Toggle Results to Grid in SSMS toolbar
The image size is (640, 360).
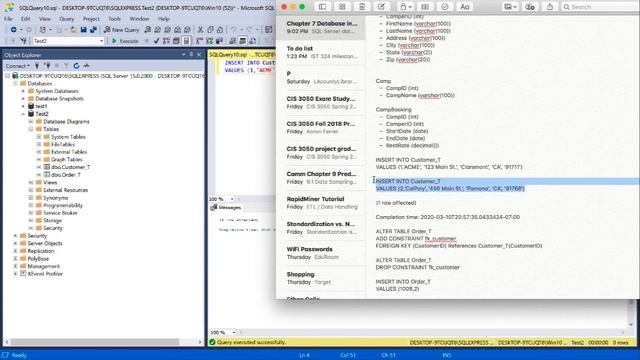click(243, 41)
